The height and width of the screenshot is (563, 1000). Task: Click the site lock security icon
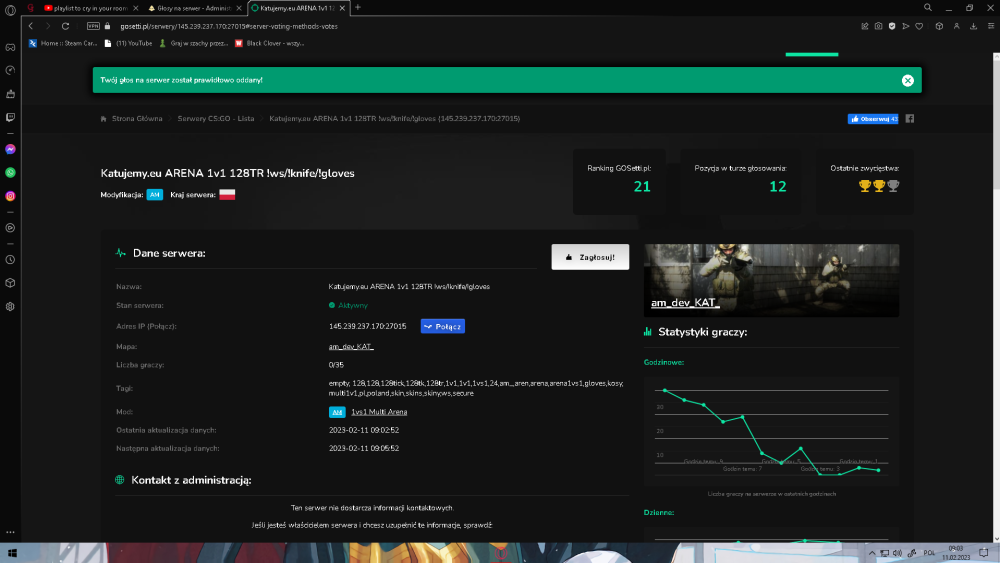pyautogui.click(x=107, y=26)
